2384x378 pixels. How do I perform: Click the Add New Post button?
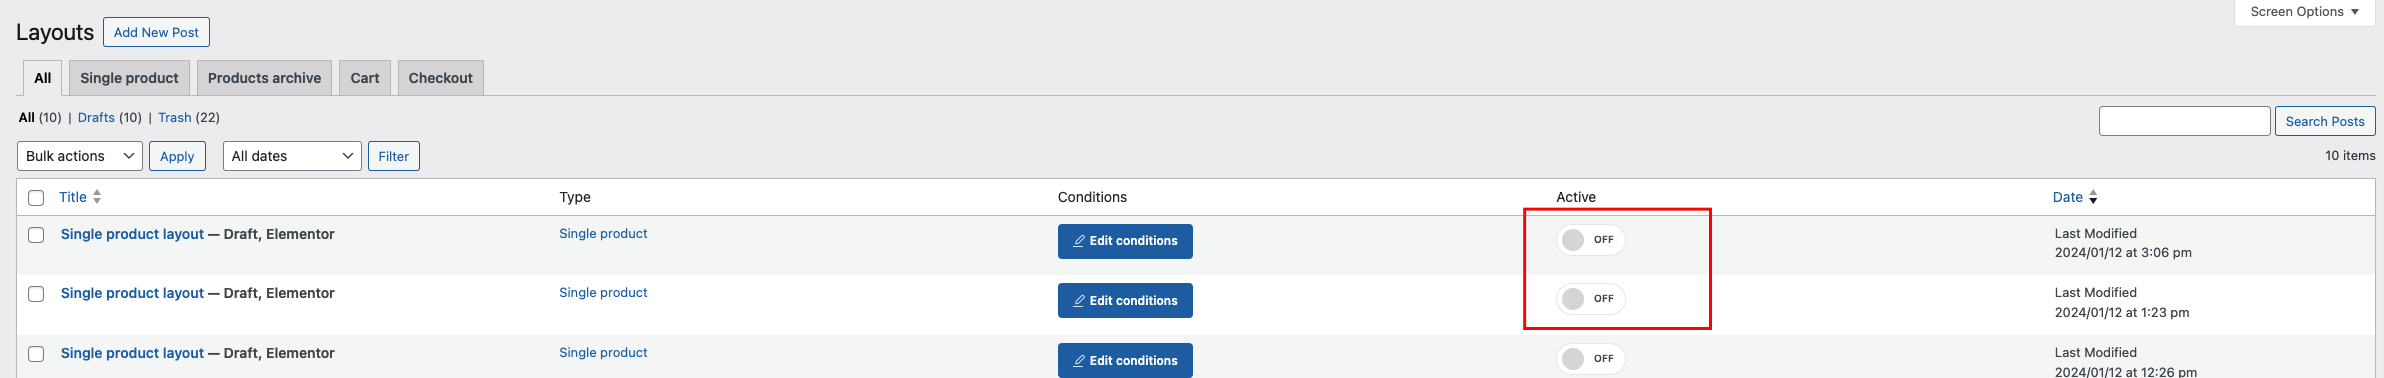point(156,32)
